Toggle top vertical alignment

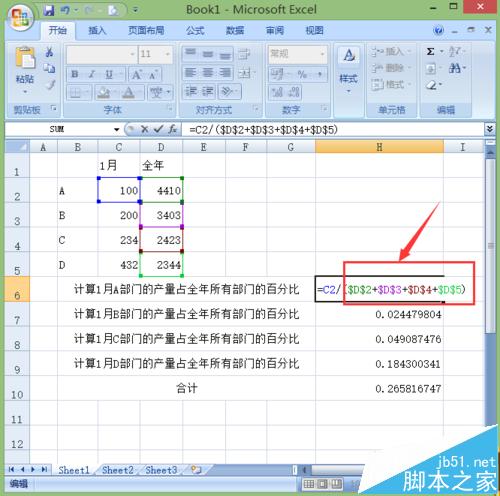191,53
